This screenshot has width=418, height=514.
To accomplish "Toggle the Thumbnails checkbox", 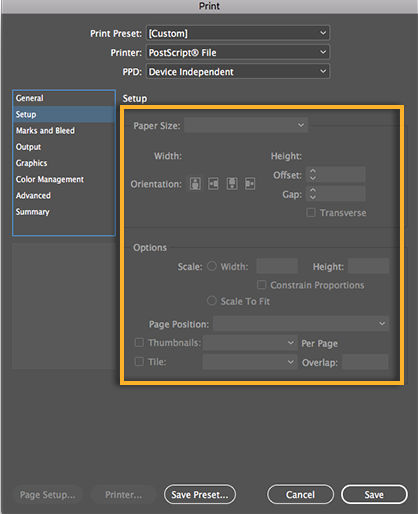I will [139, 342].
